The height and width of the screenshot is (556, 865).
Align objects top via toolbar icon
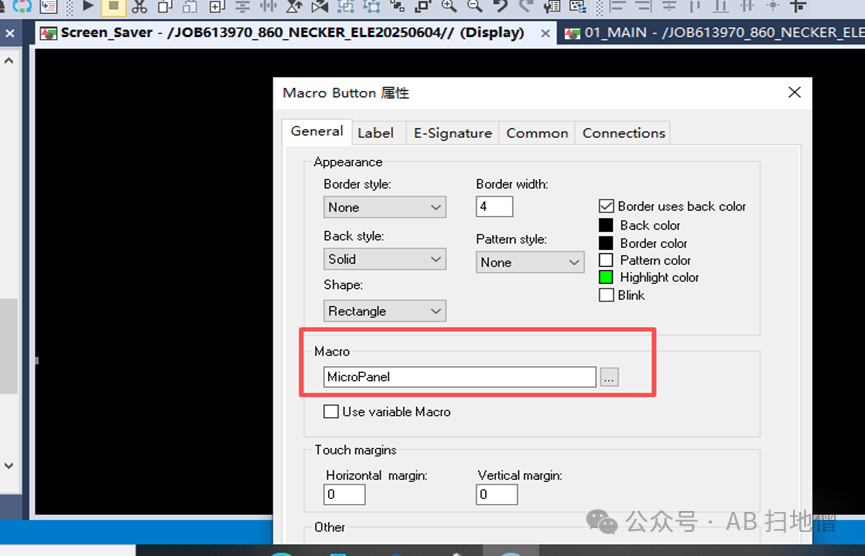point(695,6)
